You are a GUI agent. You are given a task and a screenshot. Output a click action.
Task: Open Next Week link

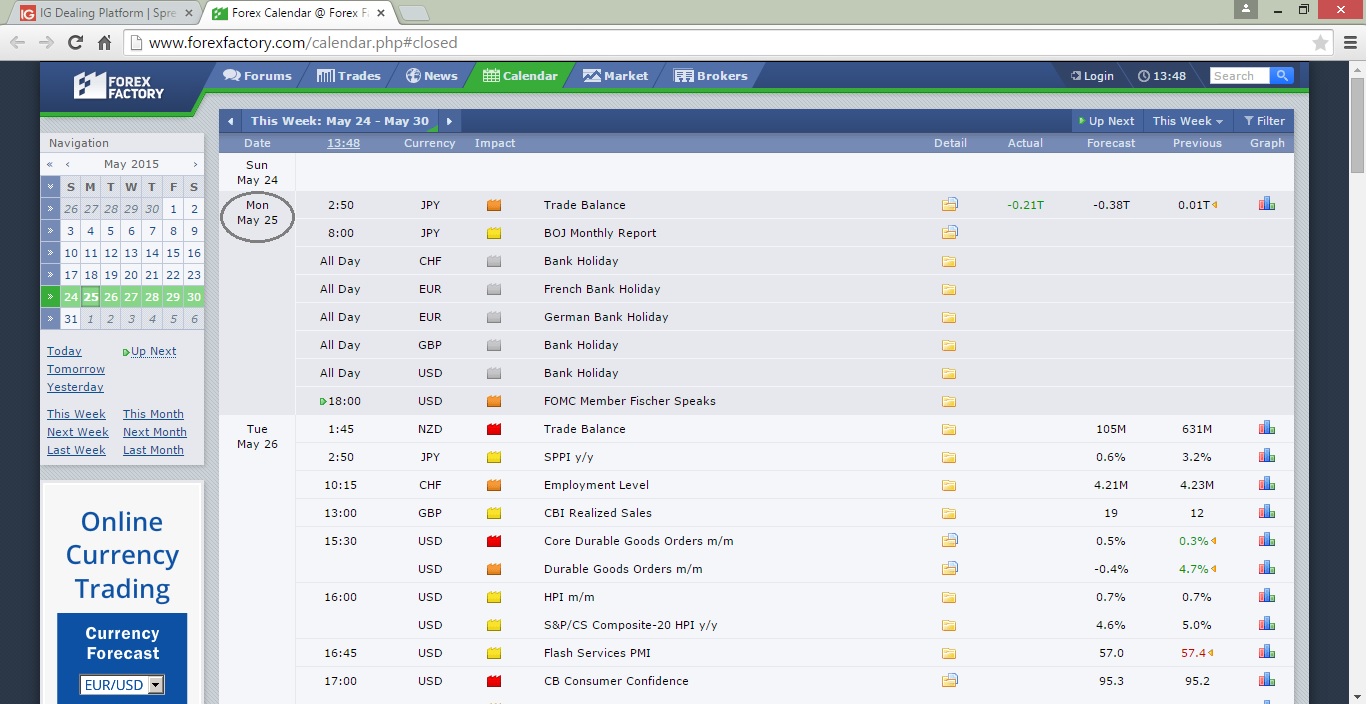[x=78, y=432]
